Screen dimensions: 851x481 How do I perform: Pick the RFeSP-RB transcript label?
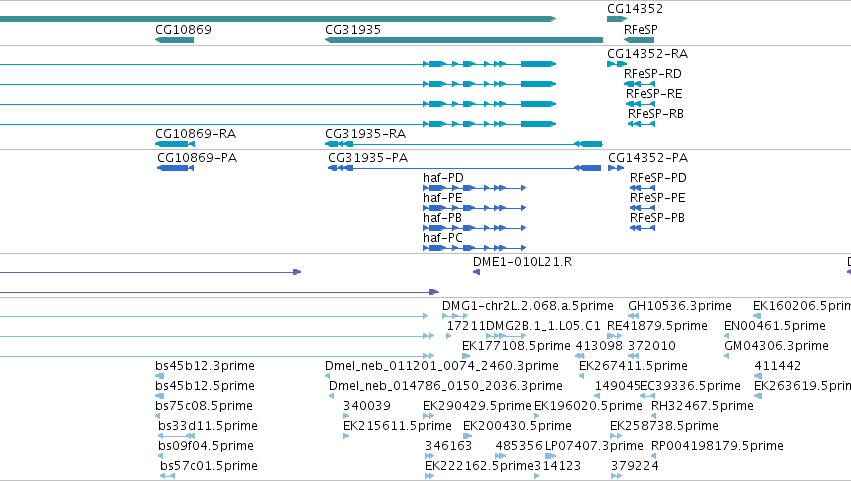tap(656, 114)
